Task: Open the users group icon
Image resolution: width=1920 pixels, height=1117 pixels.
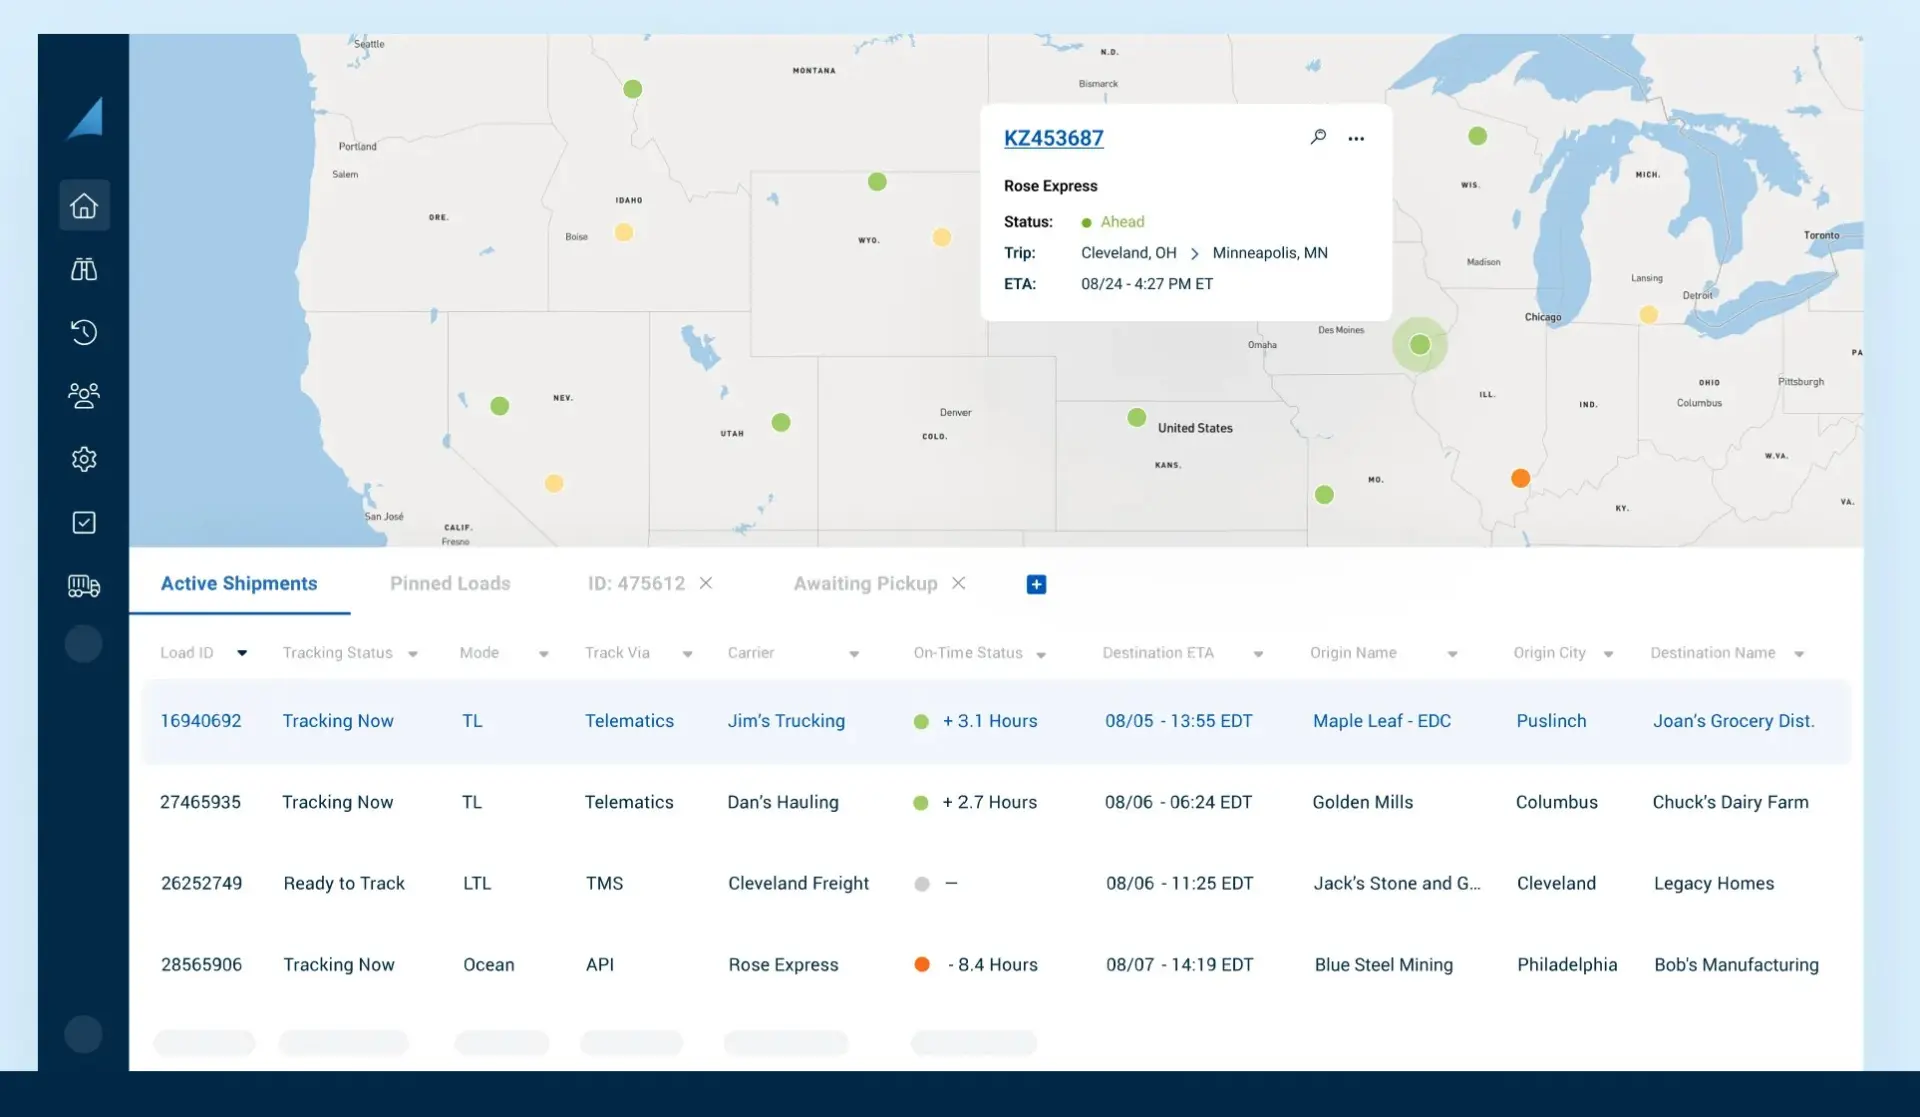Action: (84, 396)
